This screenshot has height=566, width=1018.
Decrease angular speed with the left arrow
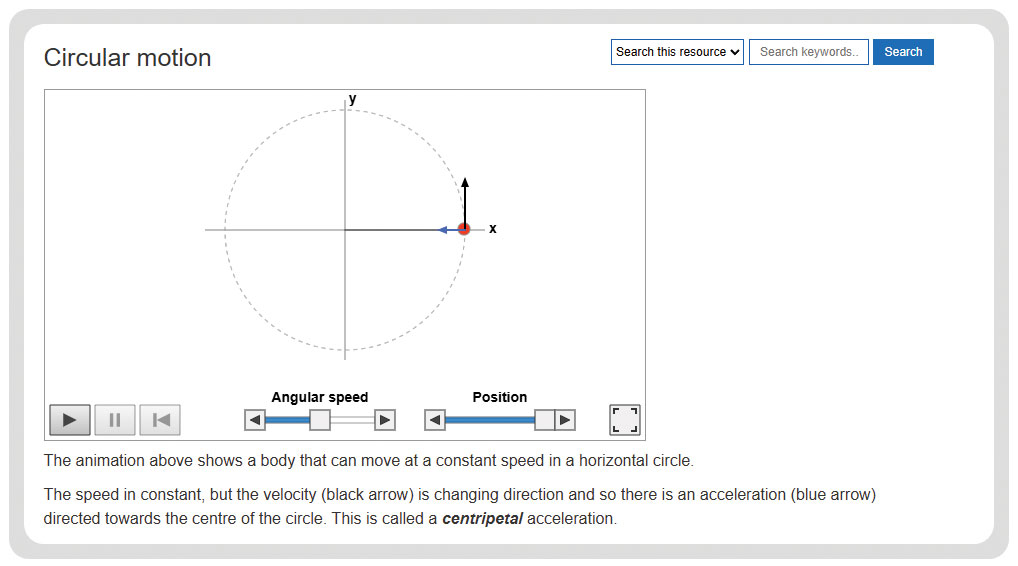[254, 420]
